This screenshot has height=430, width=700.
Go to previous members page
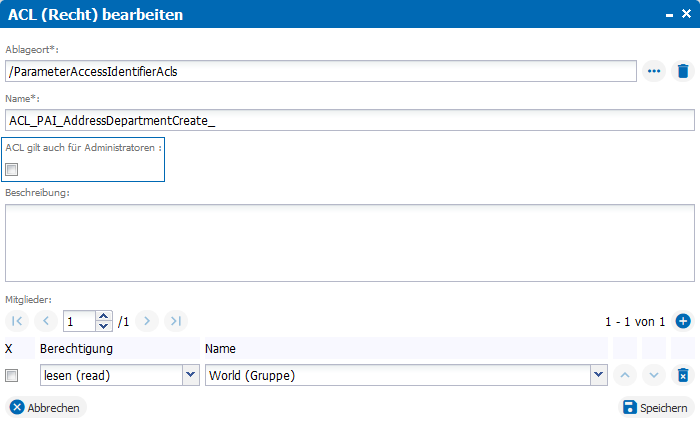pyautogui.click(x=46, y=321)
